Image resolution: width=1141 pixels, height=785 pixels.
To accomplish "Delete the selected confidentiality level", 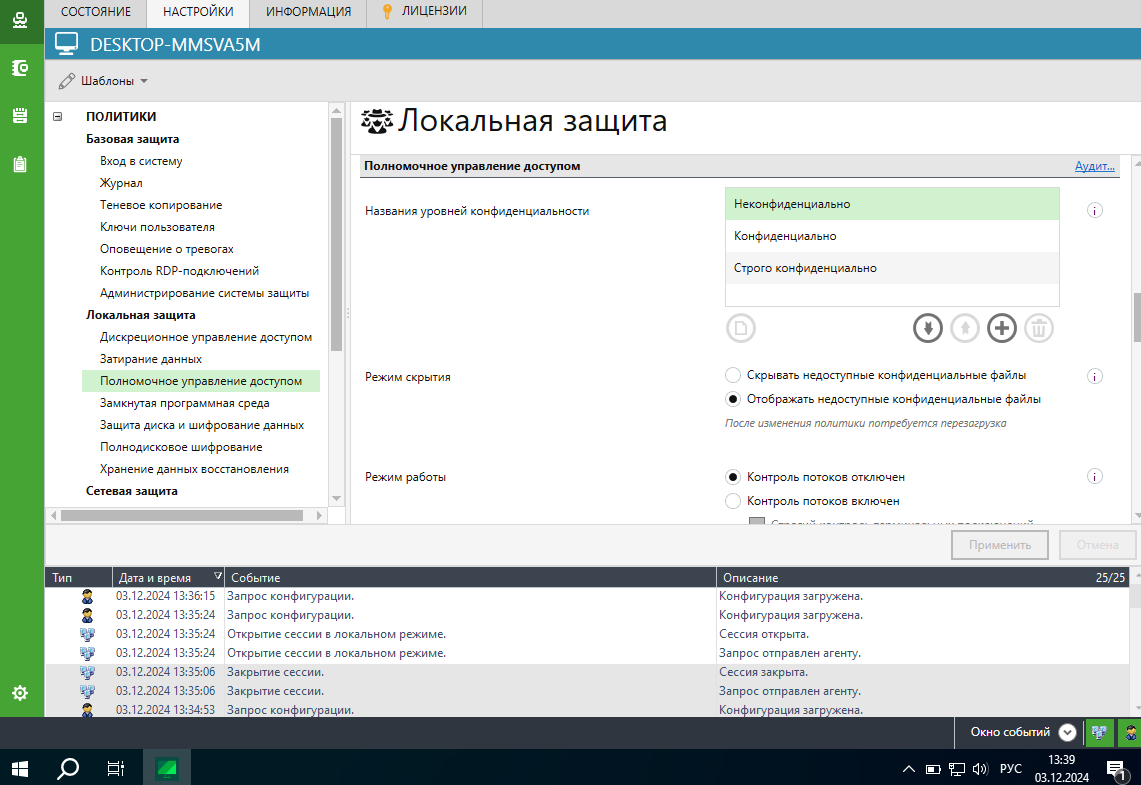I will pos(1039,328).
